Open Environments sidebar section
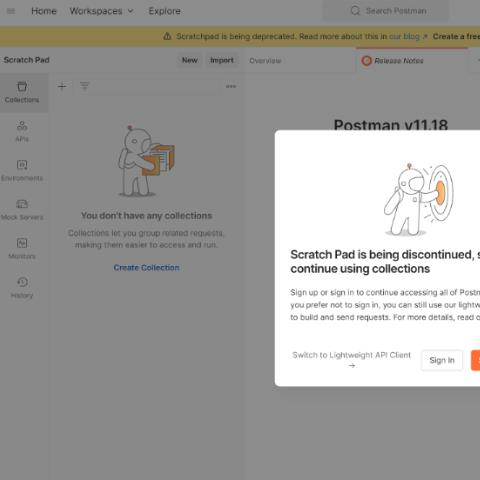Screen dimensions: 480x480 coord(22,171)
